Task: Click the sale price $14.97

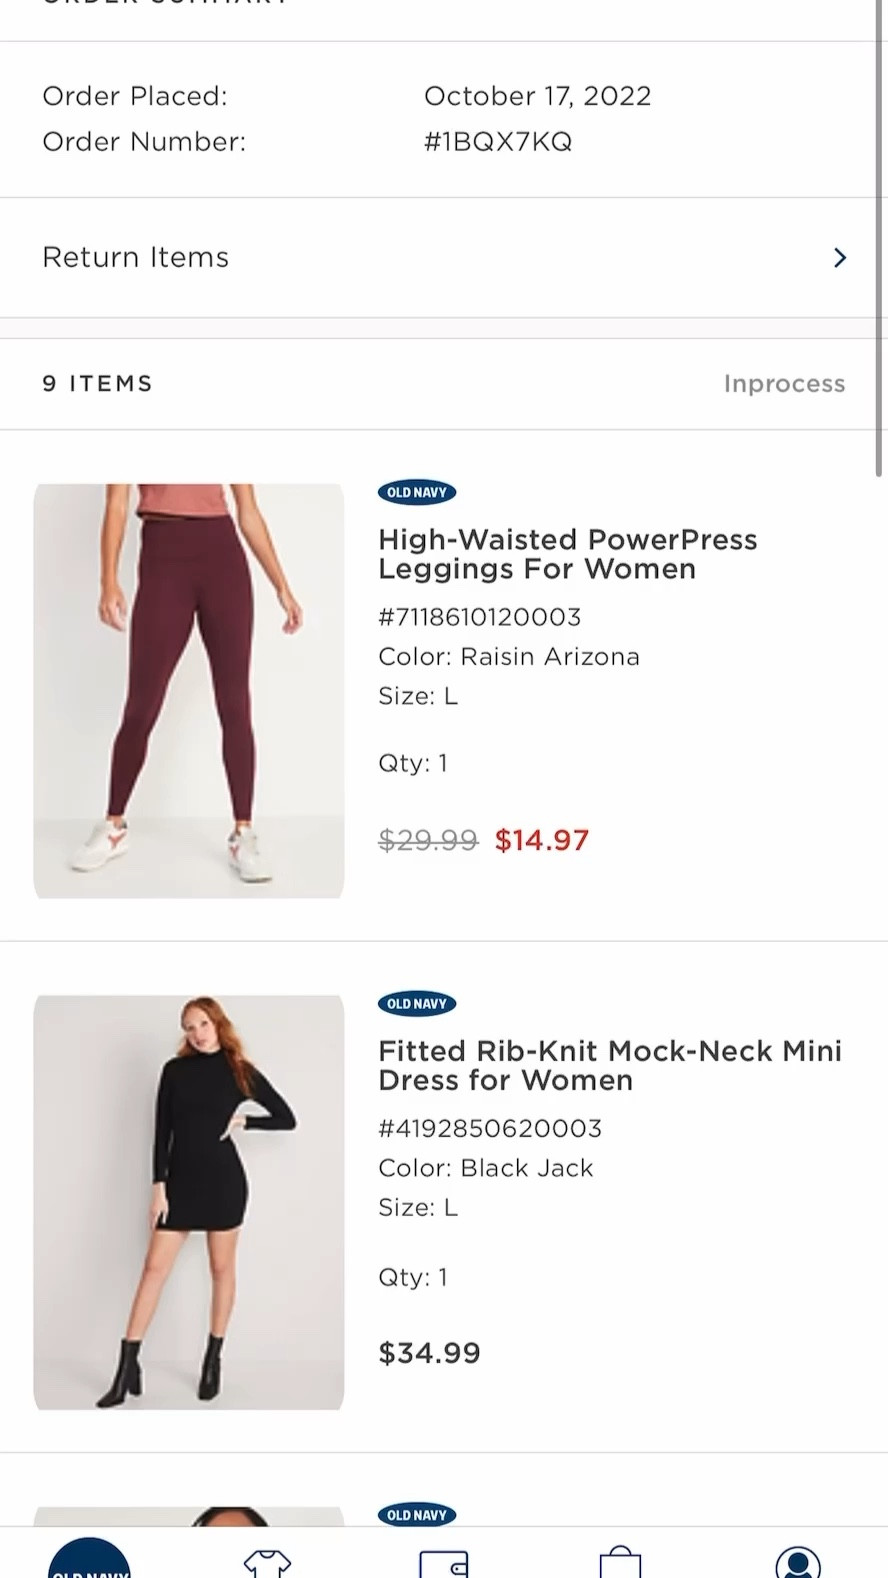Action: pos(542,840)
